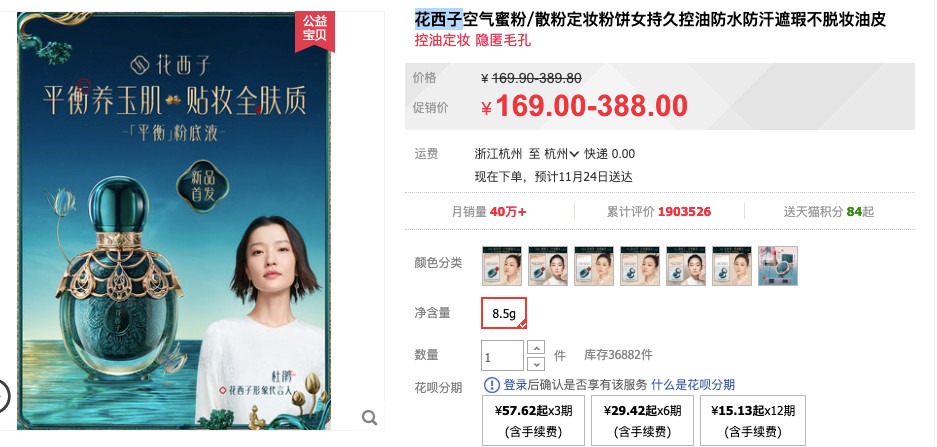Click the quantity input field
Viewport: 937px width, 447px height.
pos(503,356)
